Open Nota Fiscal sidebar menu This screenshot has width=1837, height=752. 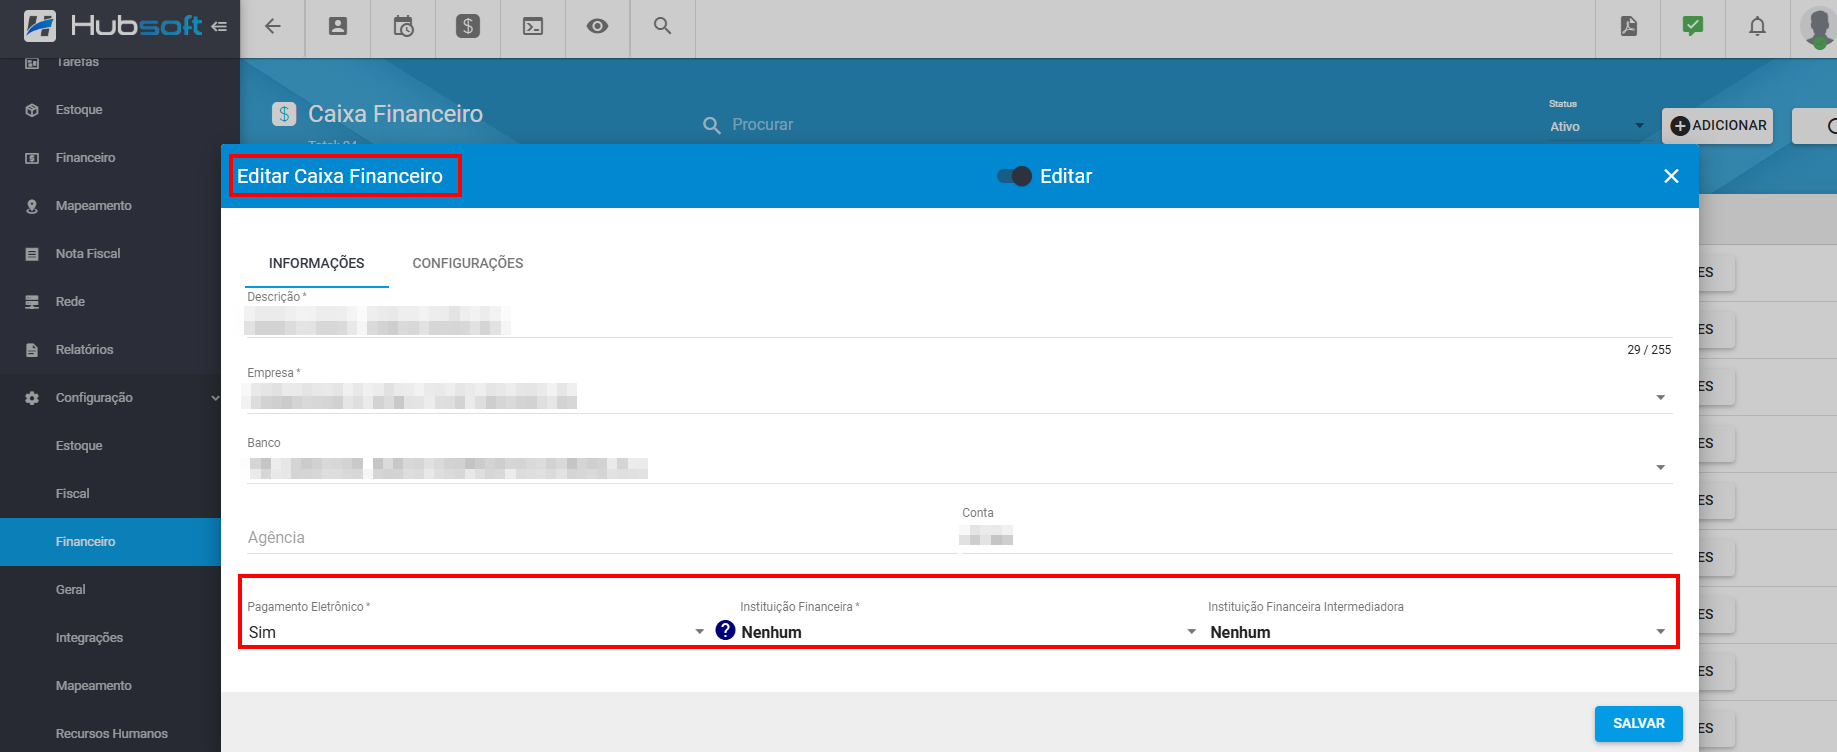[88, 254]
